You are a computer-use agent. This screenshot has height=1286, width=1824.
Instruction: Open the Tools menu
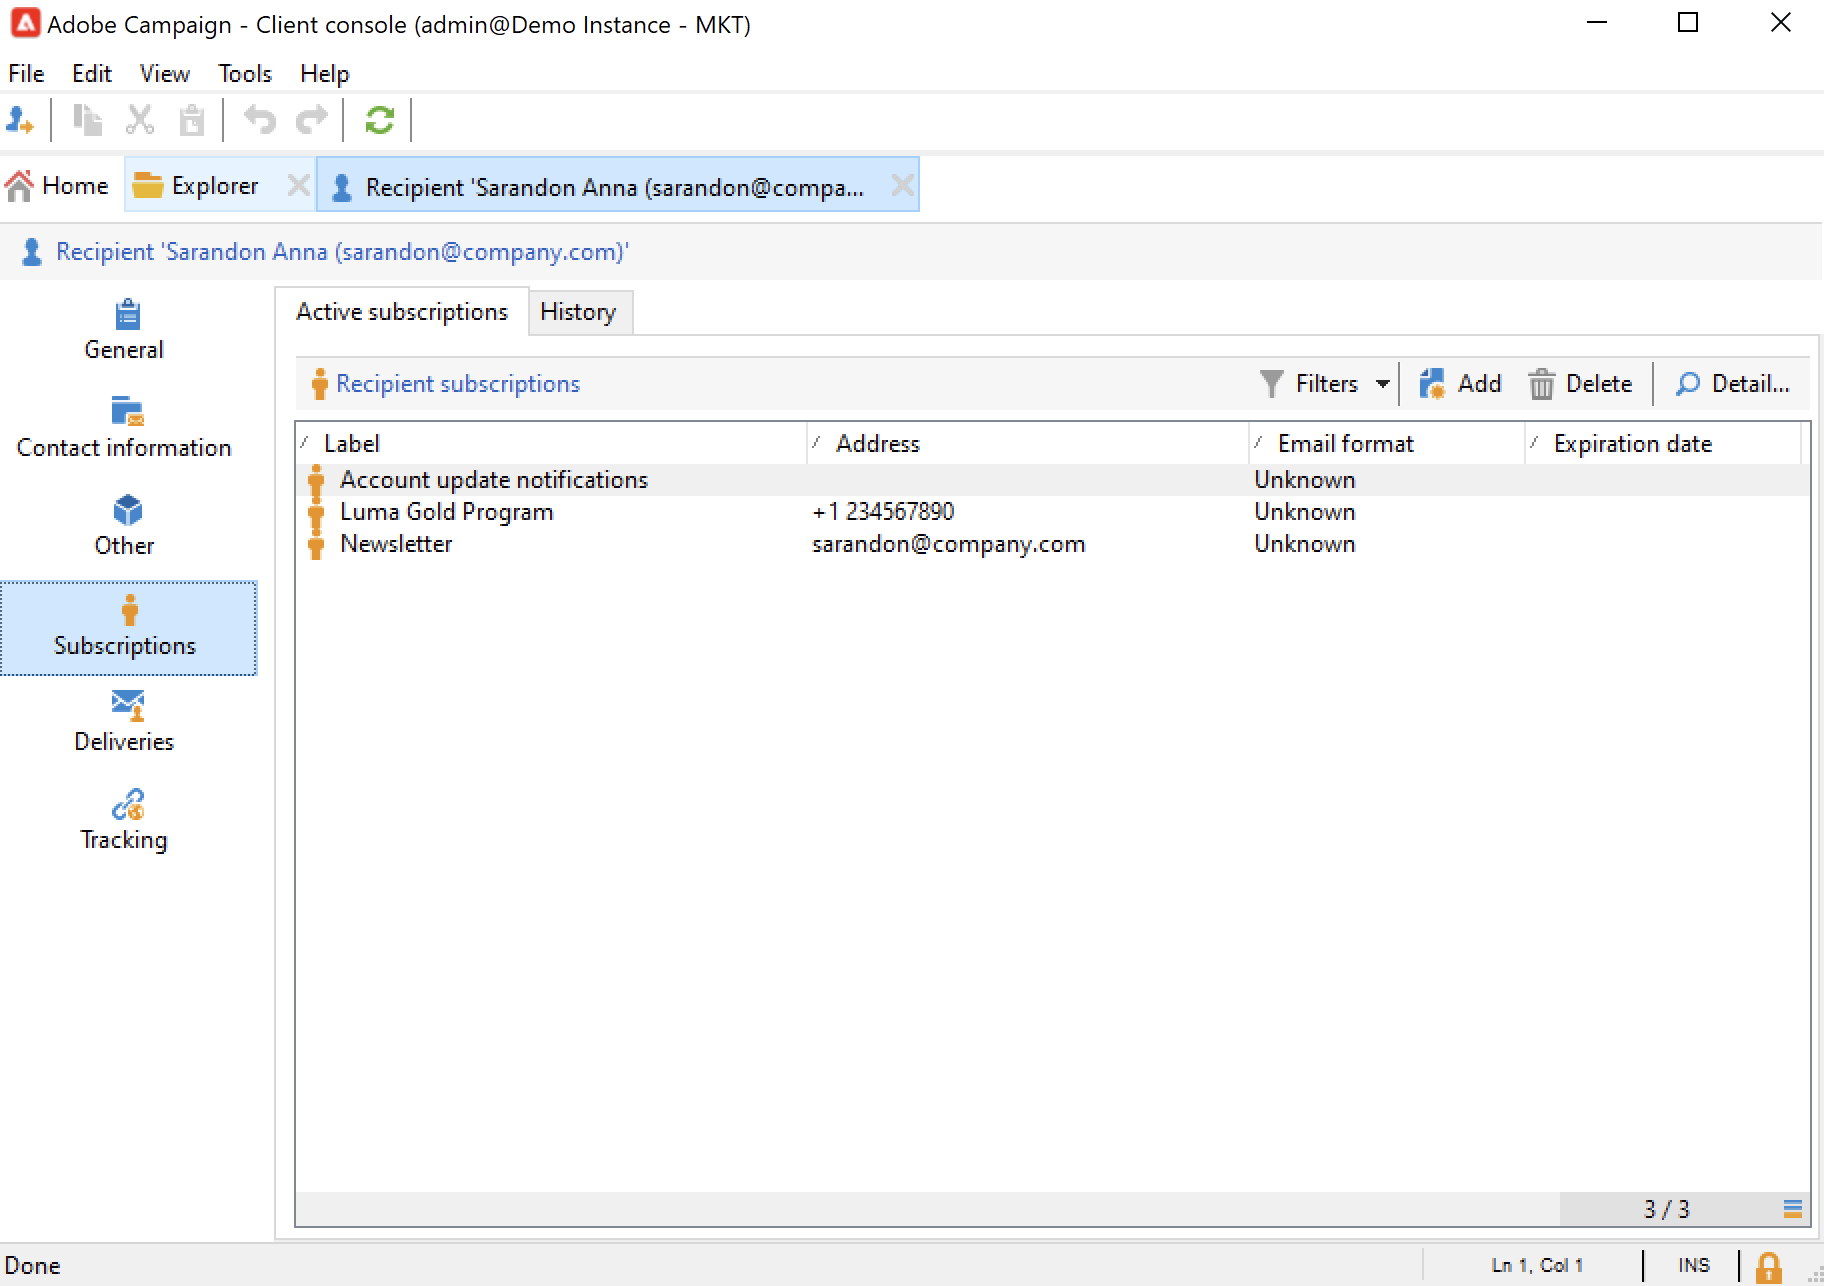tap(245, 74)
